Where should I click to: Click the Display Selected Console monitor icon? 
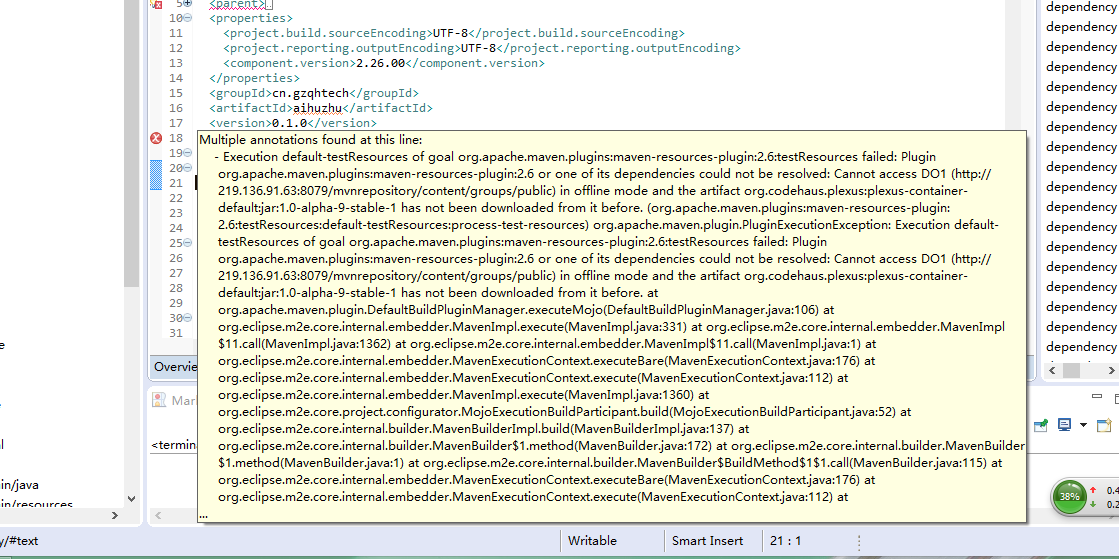pos(1065,425)
